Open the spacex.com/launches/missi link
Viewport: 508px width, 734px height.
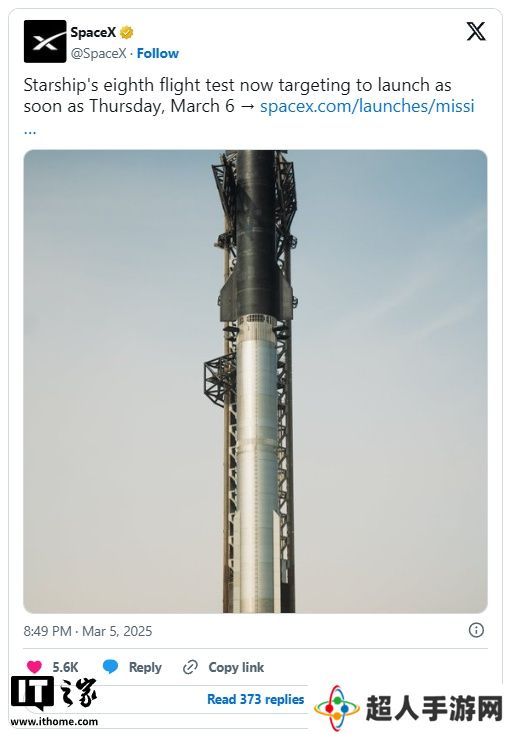click(367, 106)
